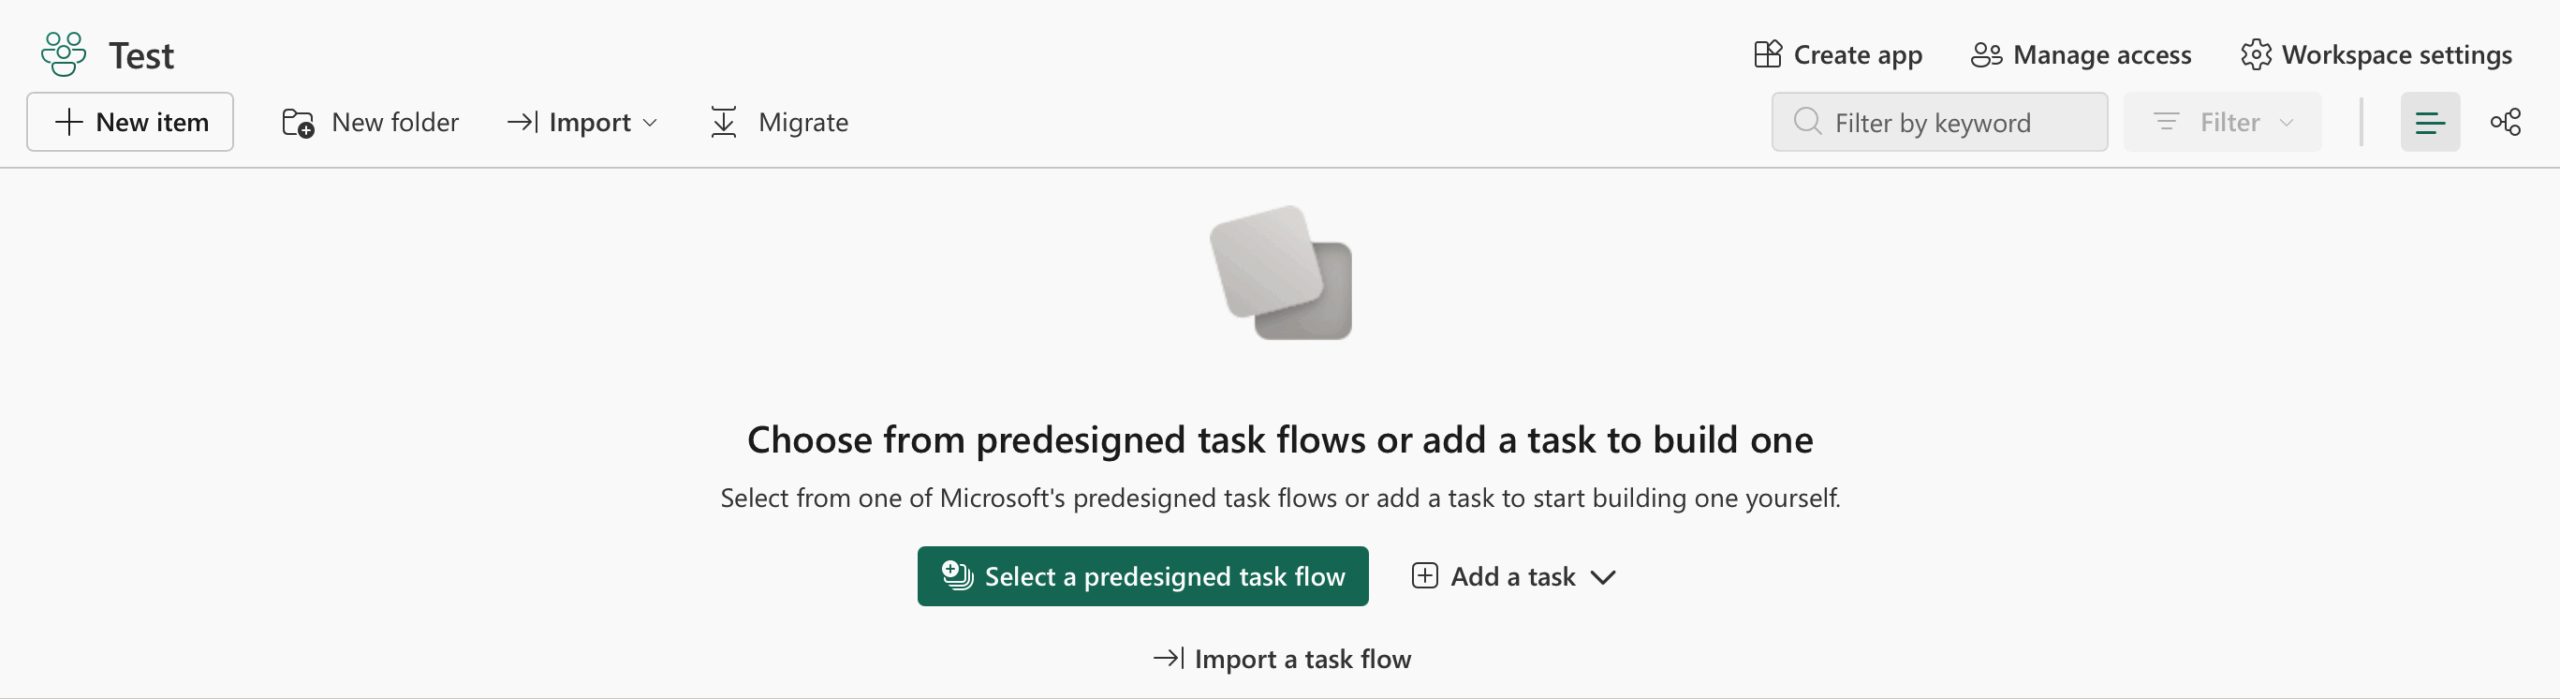The height and width of the screenshot is (699, 2560).
Task: Click the workspace title Test
Action: pos(141,55)
